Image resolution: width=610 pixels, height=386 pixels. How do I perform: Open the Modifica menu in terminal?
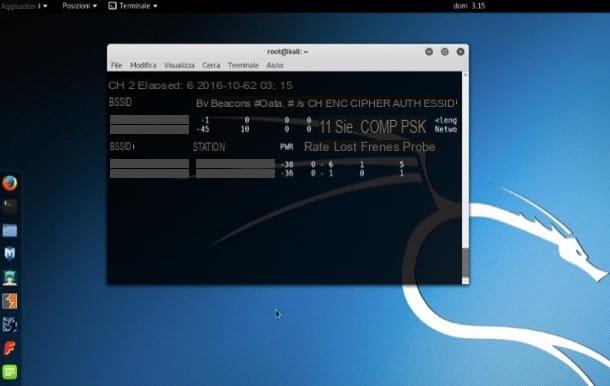[143, 65]
